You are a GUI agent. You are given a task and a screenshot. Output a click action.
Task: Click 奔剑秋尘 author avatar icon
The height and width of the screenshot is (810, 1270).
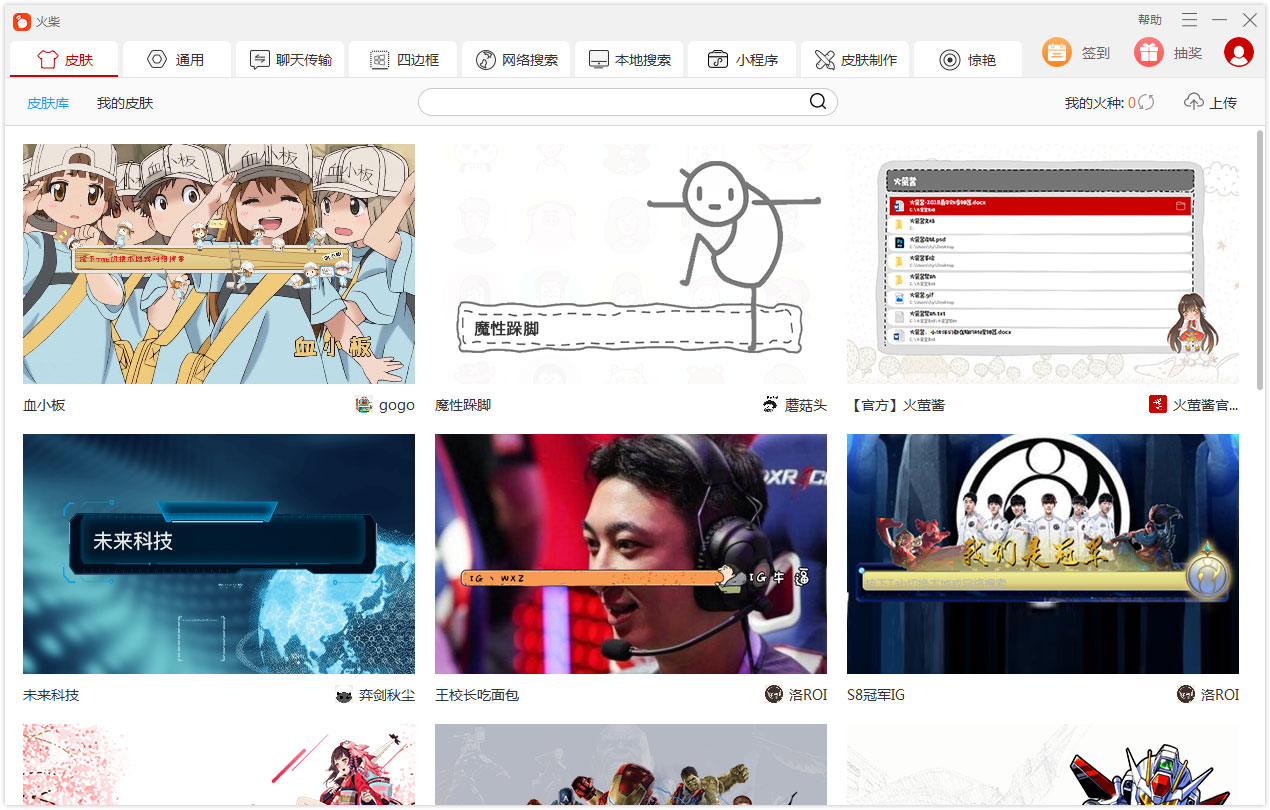point(344,695)
